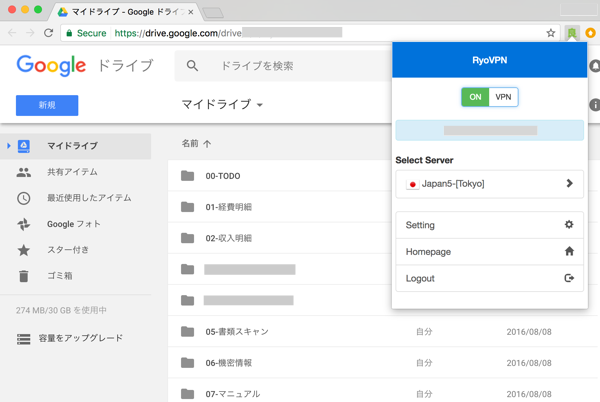This screenshot has width=600, height=402.
Task: Click the RyoVPN extension icon in toolbar
Action: [x=572, y=33]
